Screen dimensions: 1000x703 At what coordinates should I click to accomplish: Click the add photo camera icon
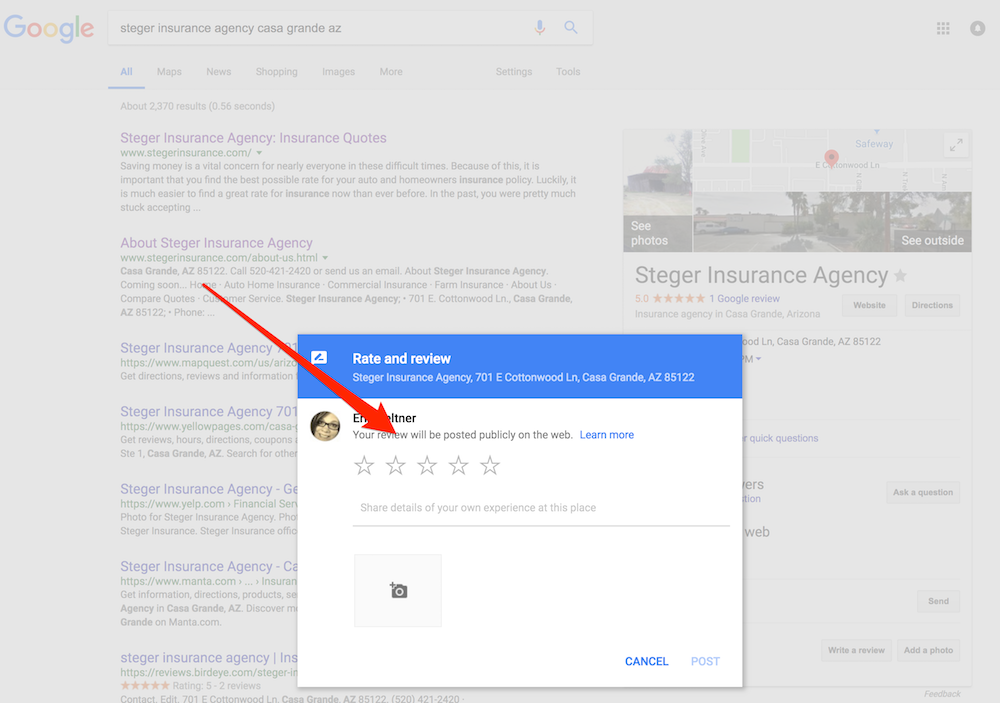point(398,591)
